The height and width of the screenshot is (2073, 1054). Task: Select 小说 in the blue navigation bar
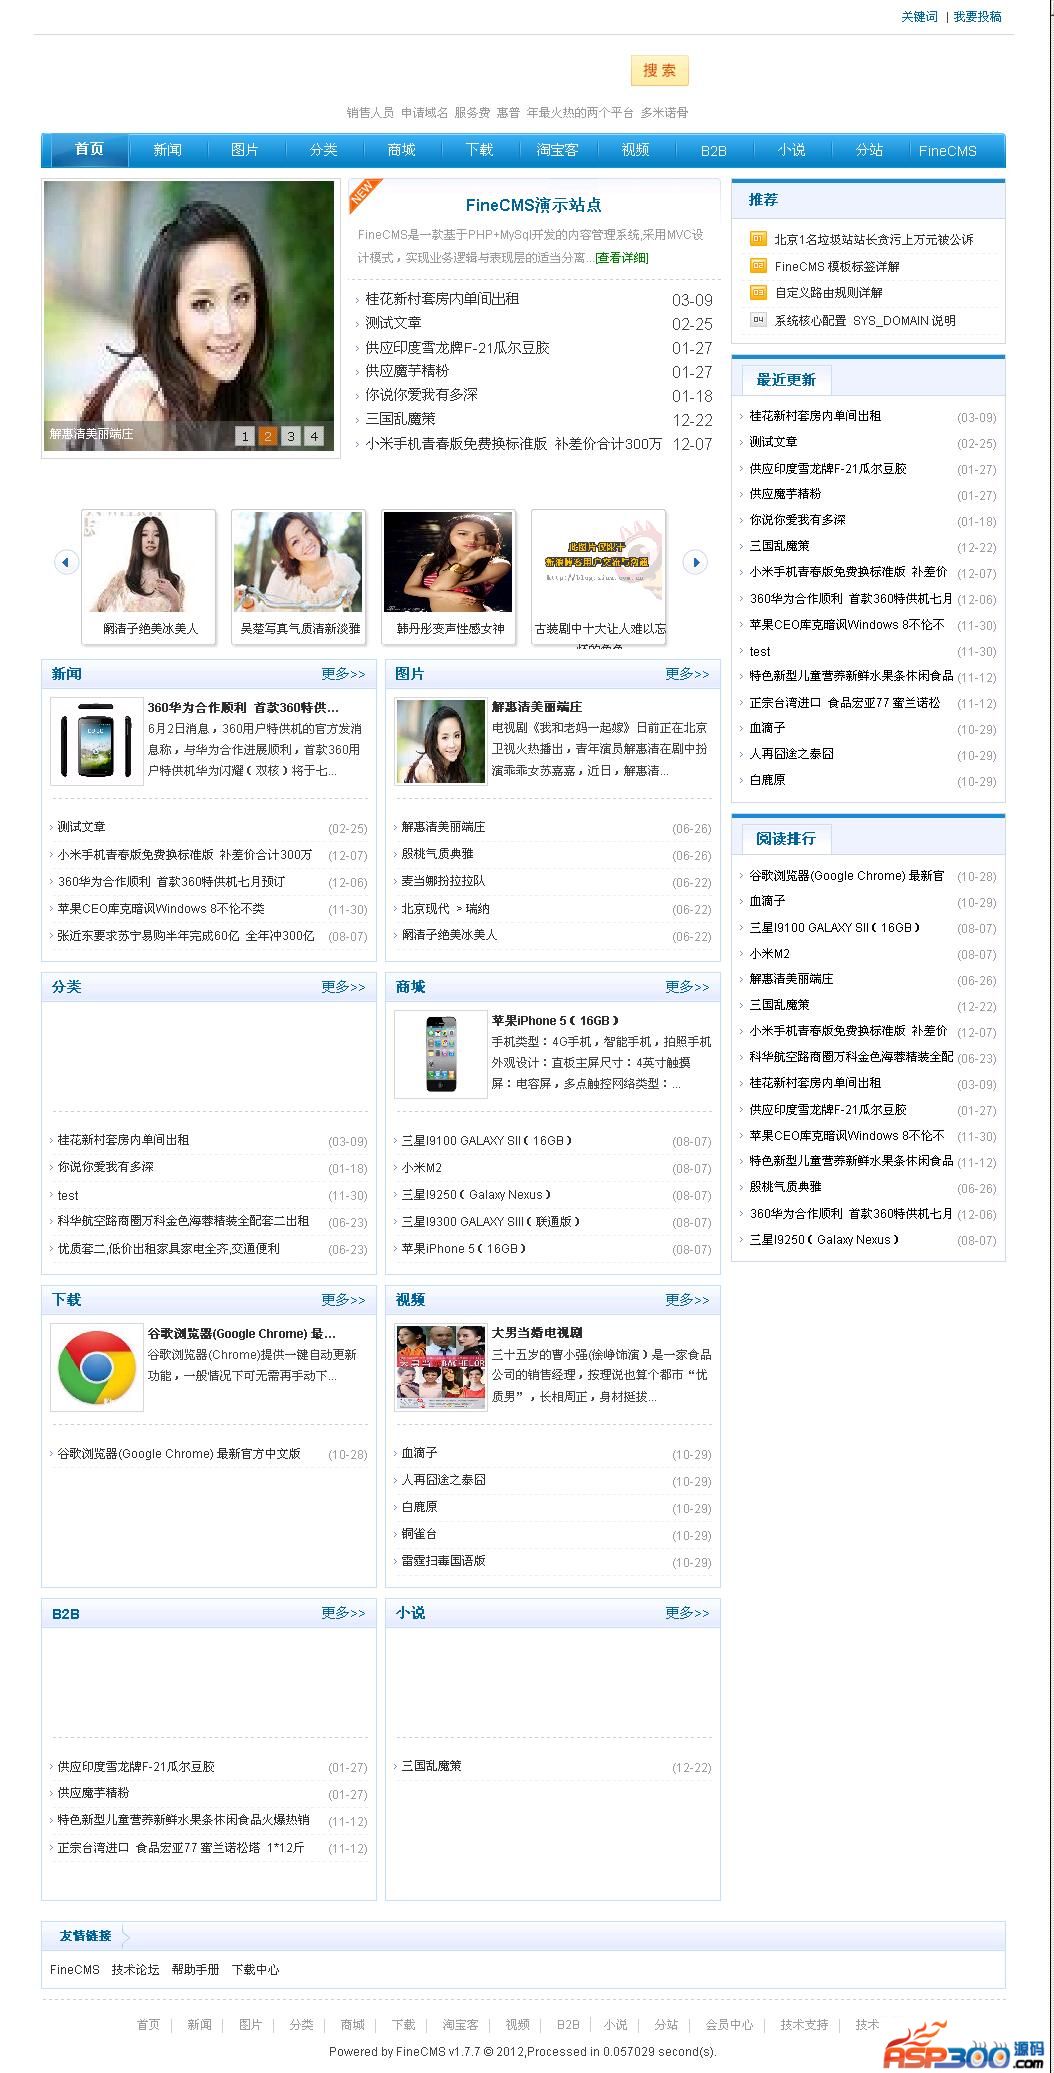(x=791, y=150)
